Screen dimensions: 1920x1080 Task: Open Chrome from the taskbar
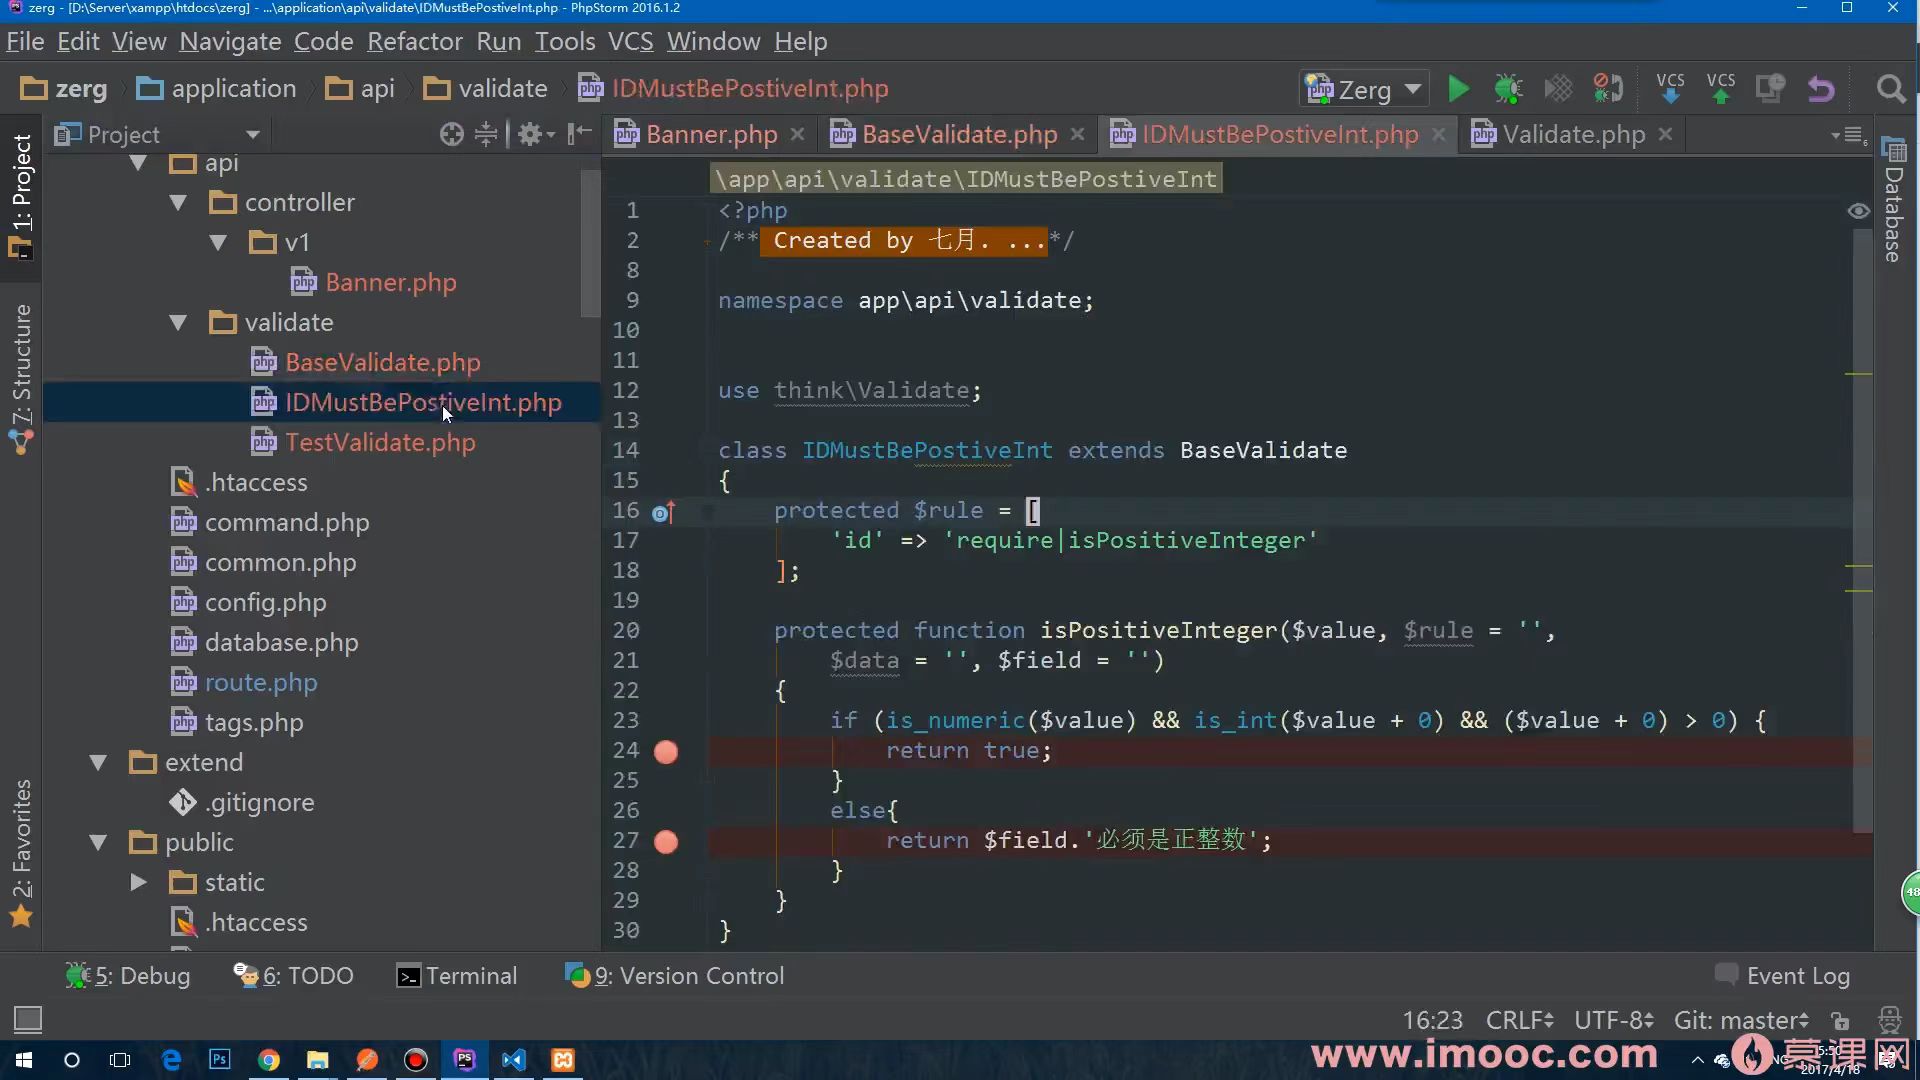[x=269, y=1060]
